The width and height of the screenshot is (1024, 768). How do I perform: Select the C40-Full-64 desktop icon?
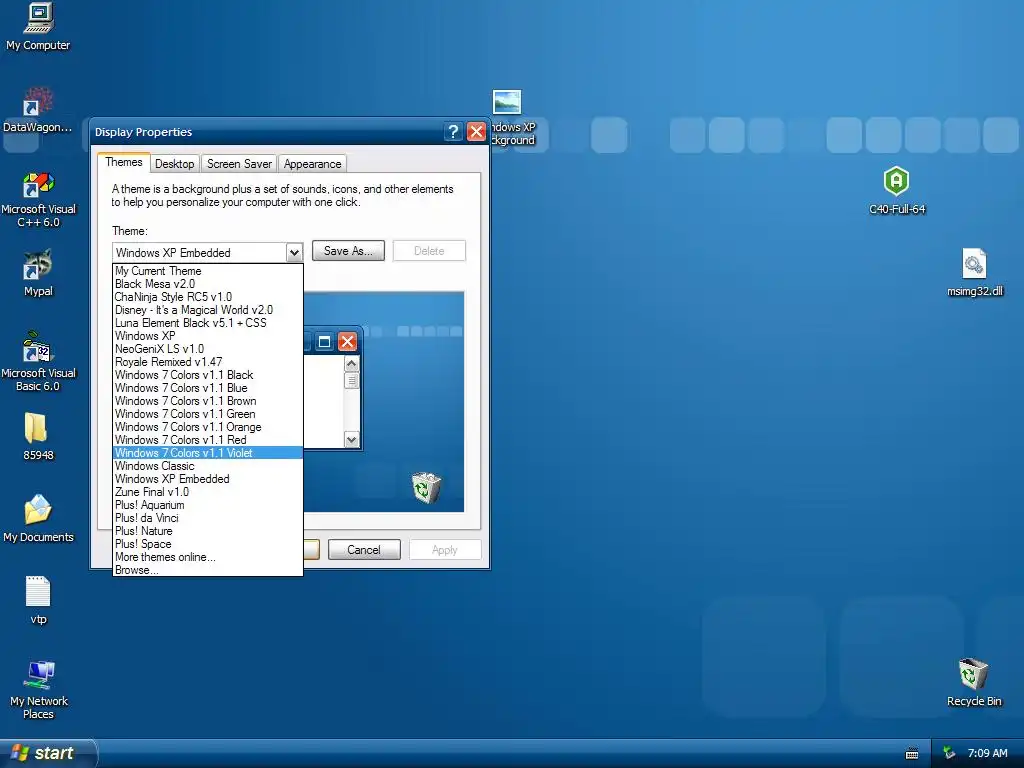[x=897, y=190]
